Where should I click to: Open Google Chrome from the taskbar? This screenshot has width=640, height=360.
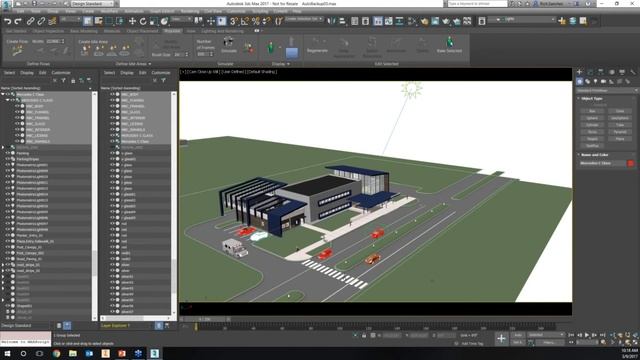click(x=56, y=353)
